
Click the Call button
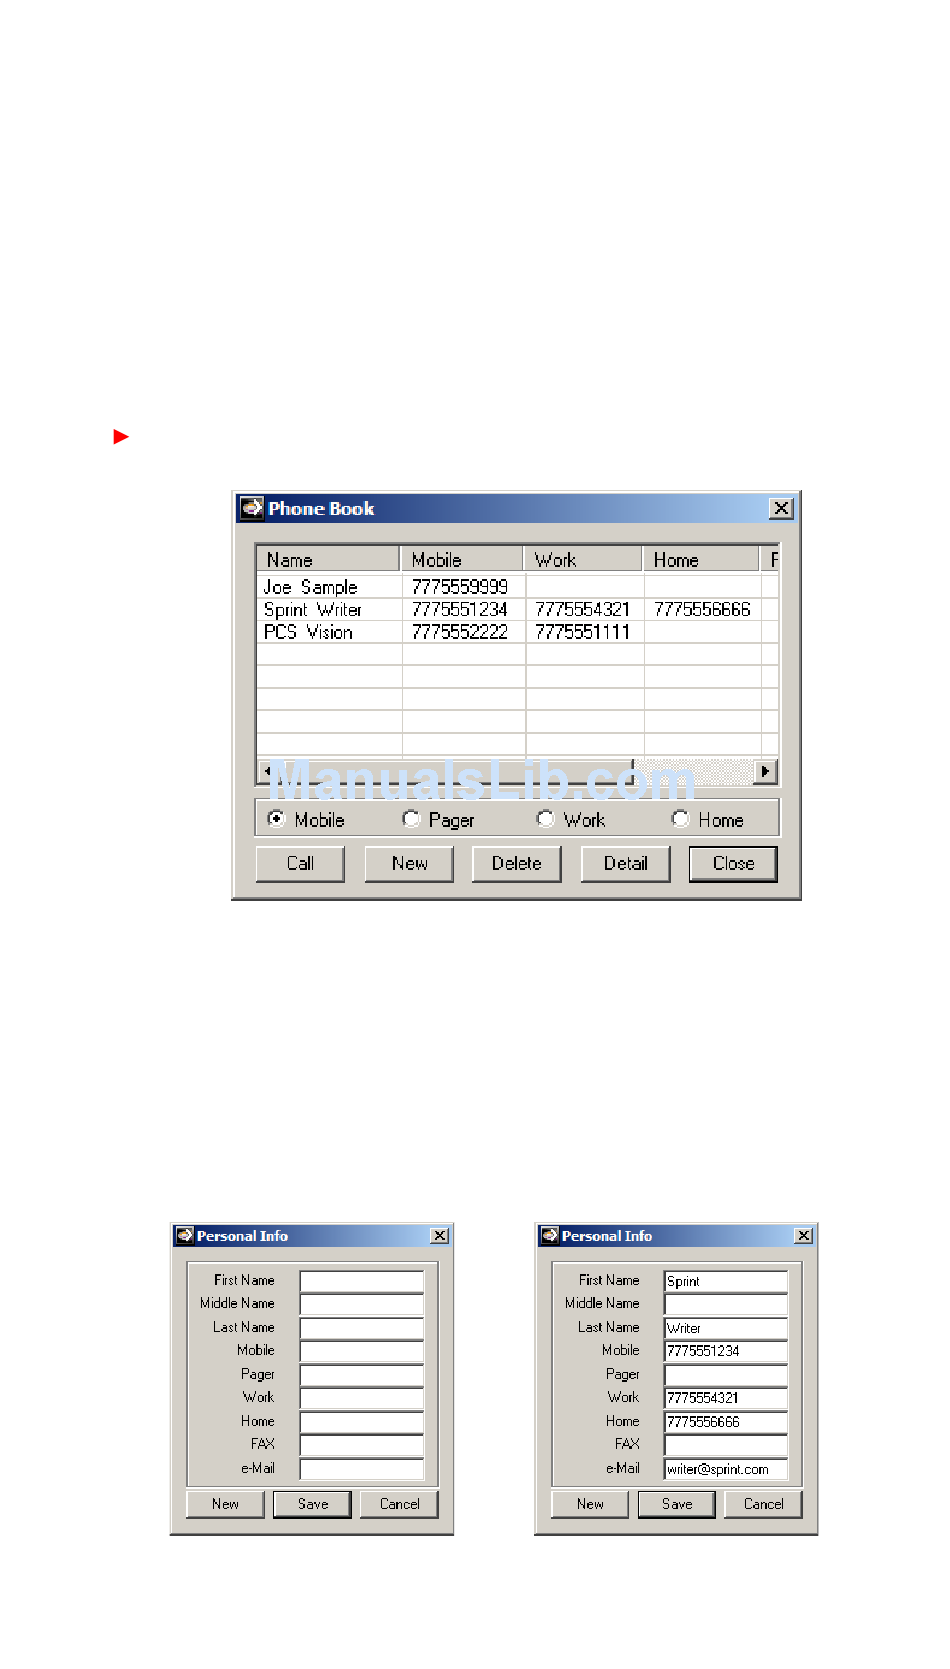tap(300, 864)
